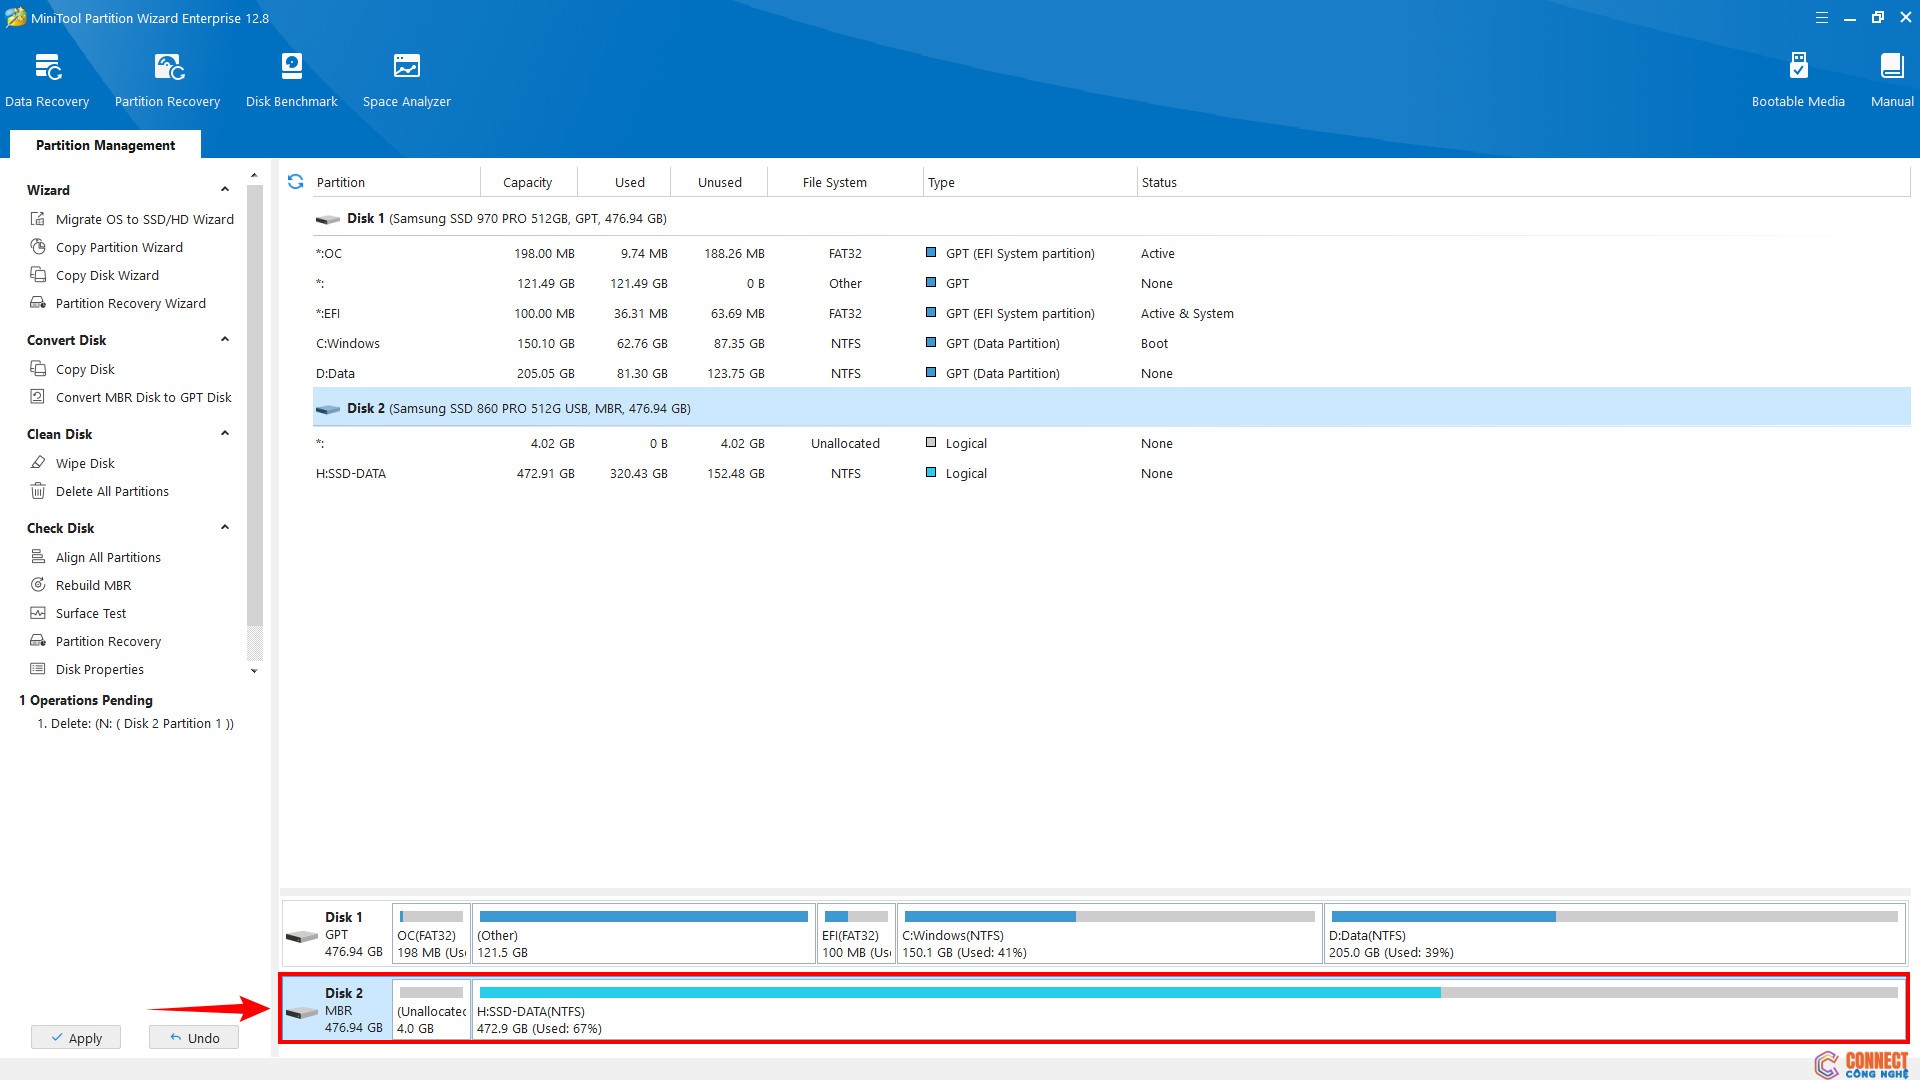
Task: Click the Migrate OS to SSD/HD Wizard icon
Action: coord(38,219)
